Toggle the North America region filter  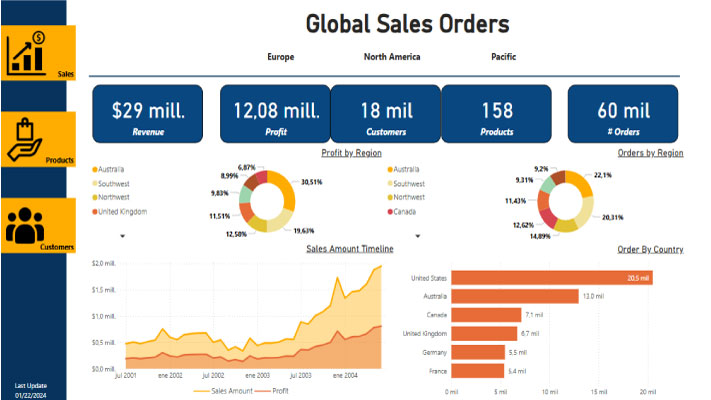pos(392,57)
